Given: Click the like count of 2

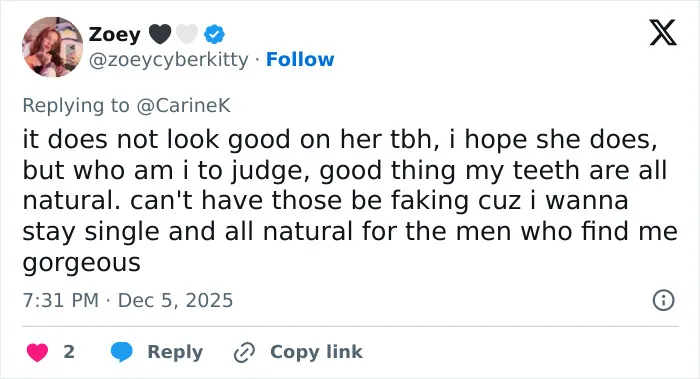Looking at the screenshot, I should tap(69, 352).
